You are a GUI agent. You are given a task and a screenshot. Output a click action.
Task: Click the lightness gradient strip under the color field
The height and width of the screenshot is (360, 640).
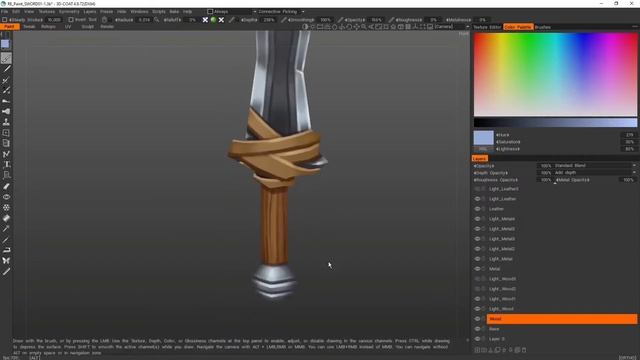pyautogui.click(x=555, y=122)
